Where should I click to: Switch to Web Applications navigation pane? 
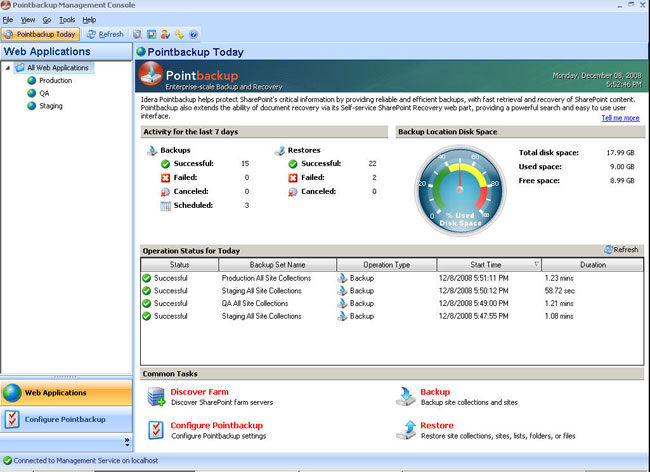[66, 393]
